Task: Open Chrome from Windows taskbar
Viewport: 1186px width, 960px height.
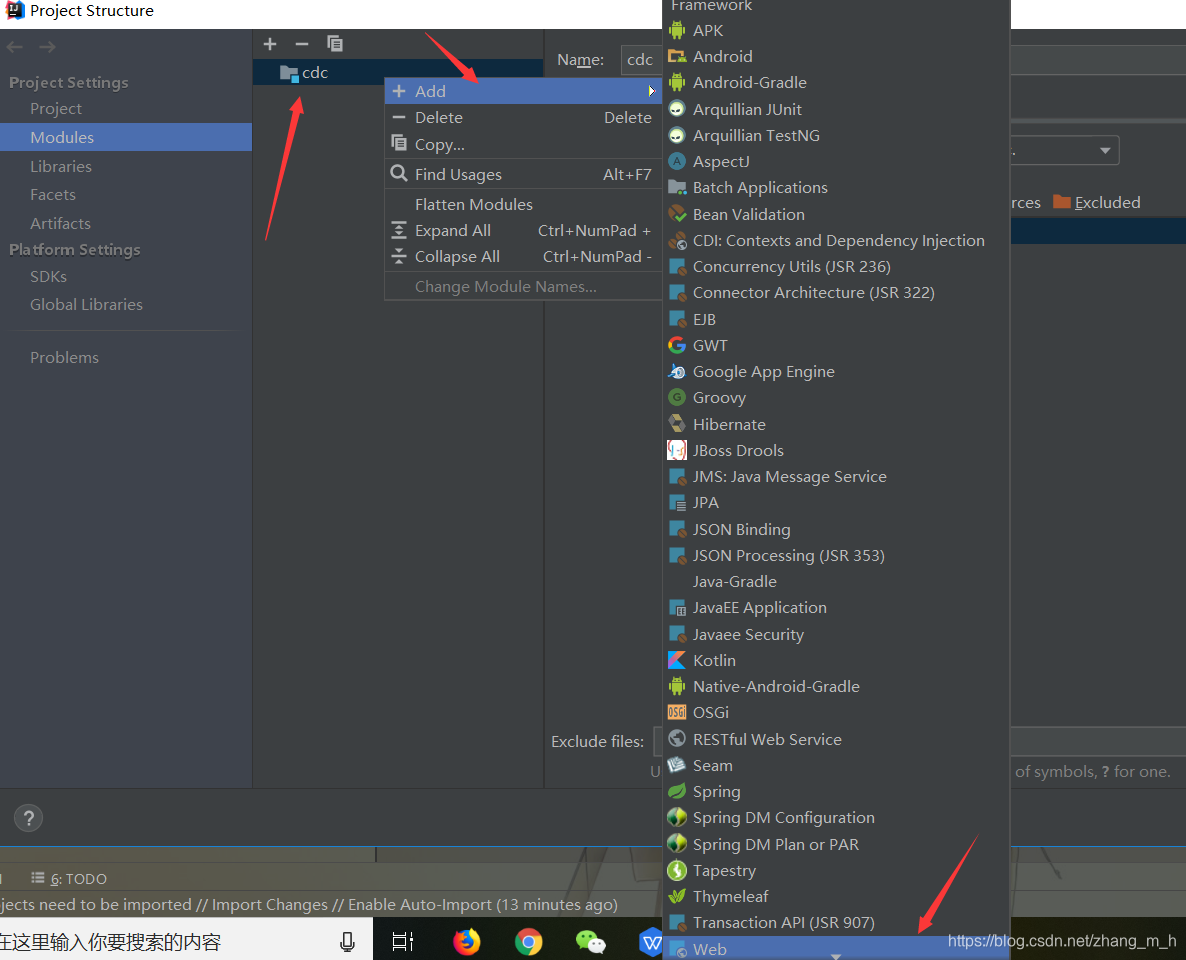Action: coord(529,942)
